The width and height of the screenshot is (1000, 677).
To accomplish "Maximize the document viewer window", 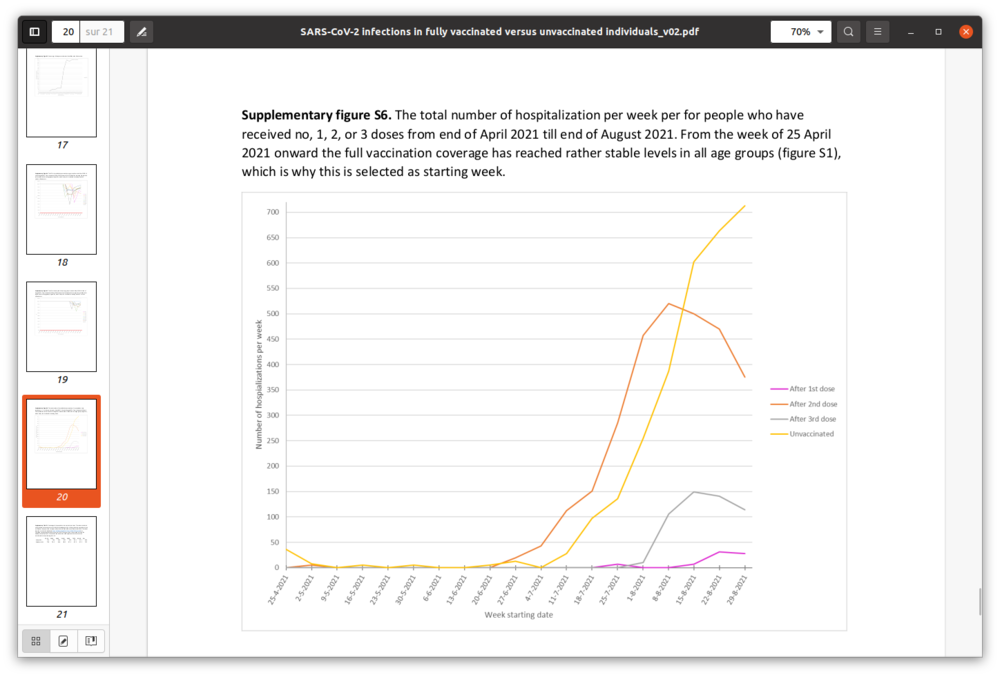I will tap(938, 32).
